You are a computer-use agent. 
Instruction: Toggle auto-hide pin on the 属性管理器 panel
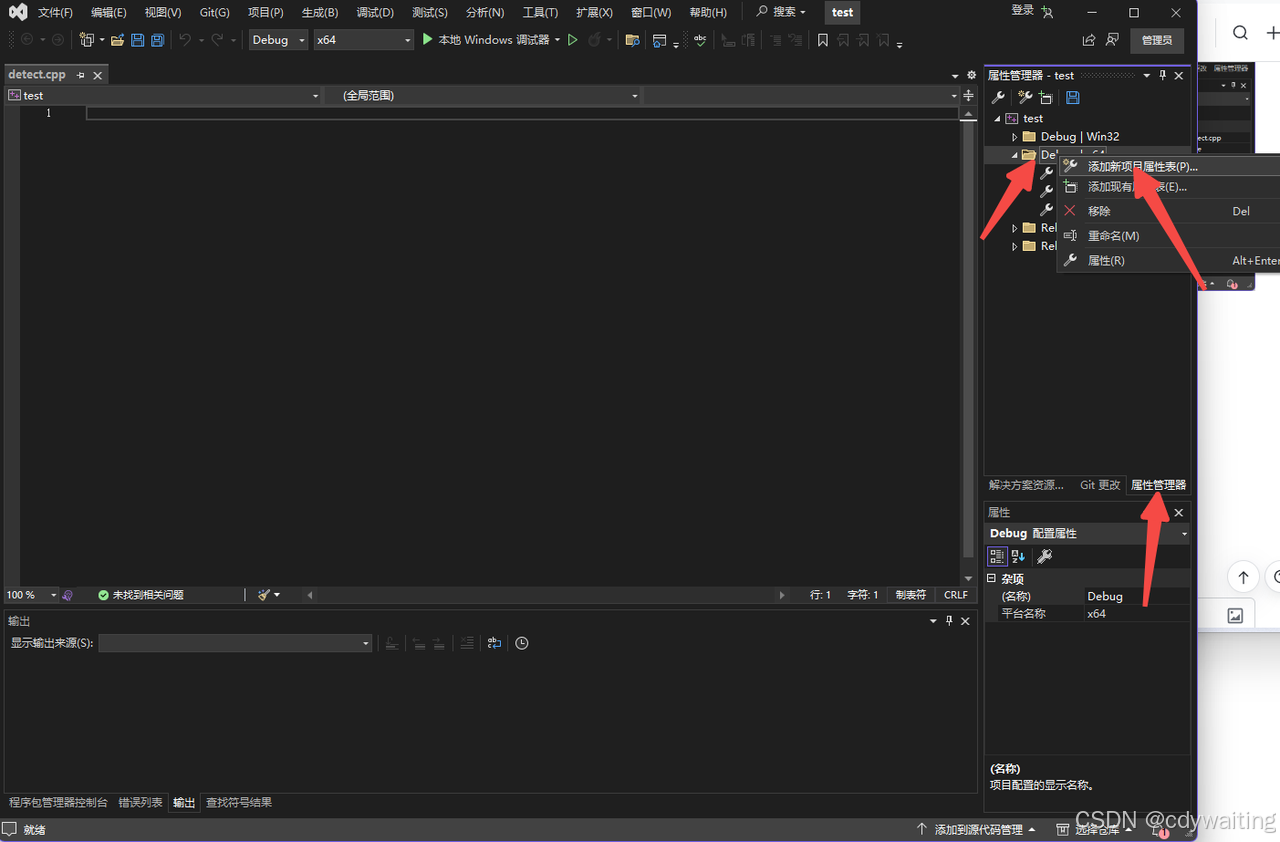1162,74
